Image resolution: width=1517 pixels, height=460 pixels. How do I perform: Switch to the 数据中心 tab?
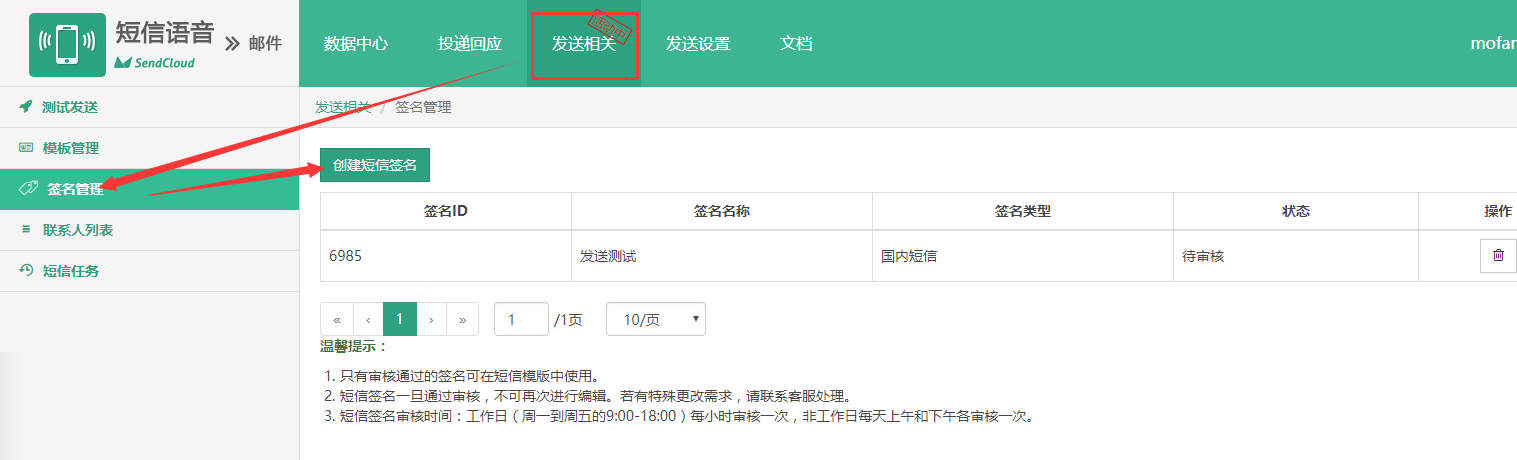[356, 44]
